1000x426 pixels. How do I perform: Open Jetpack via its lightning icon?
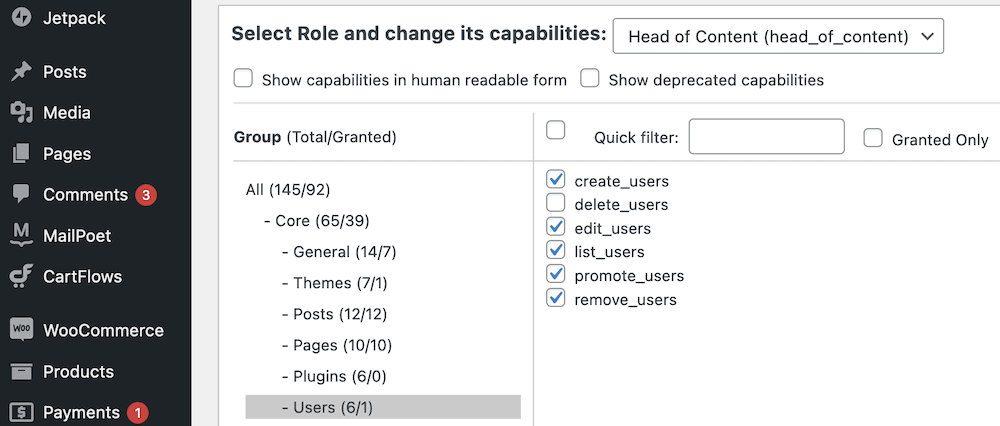click(21, 18)
